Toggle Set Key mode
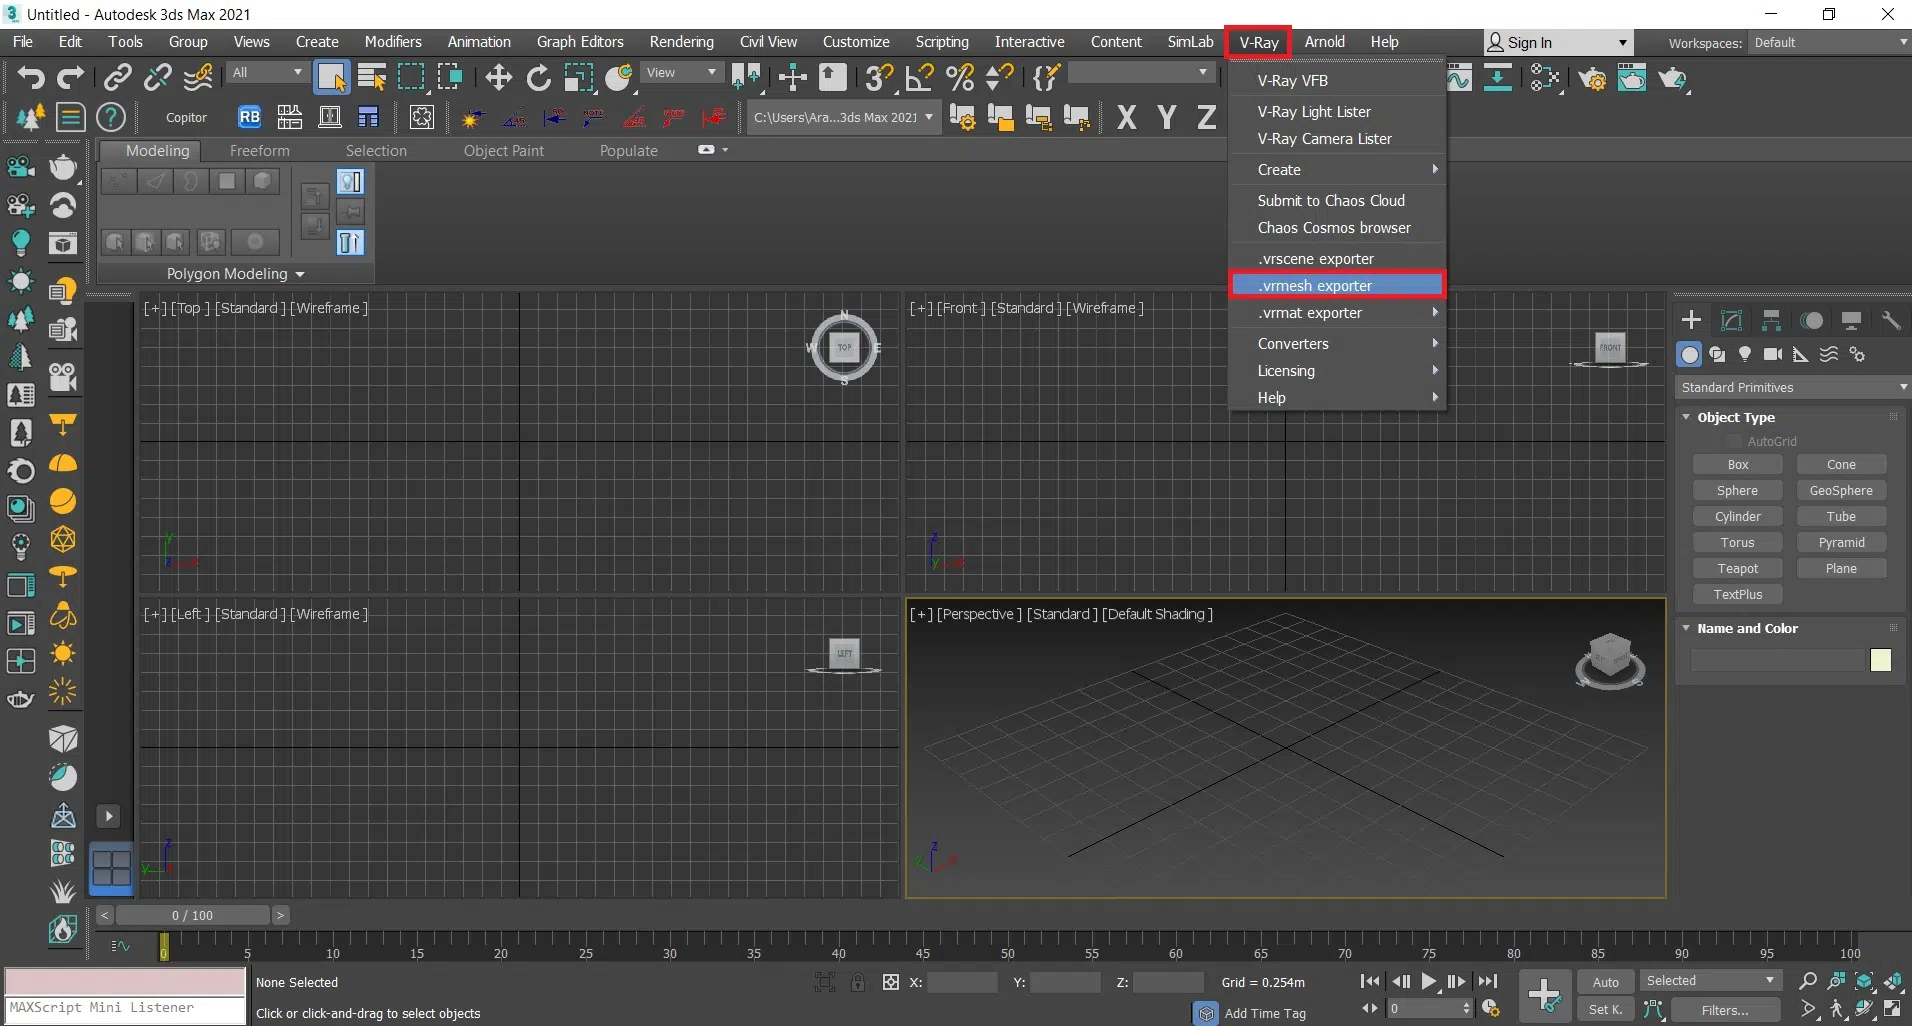Image resolution: width=1912 pixels, height=1026 pixels. point(1605,1009)
